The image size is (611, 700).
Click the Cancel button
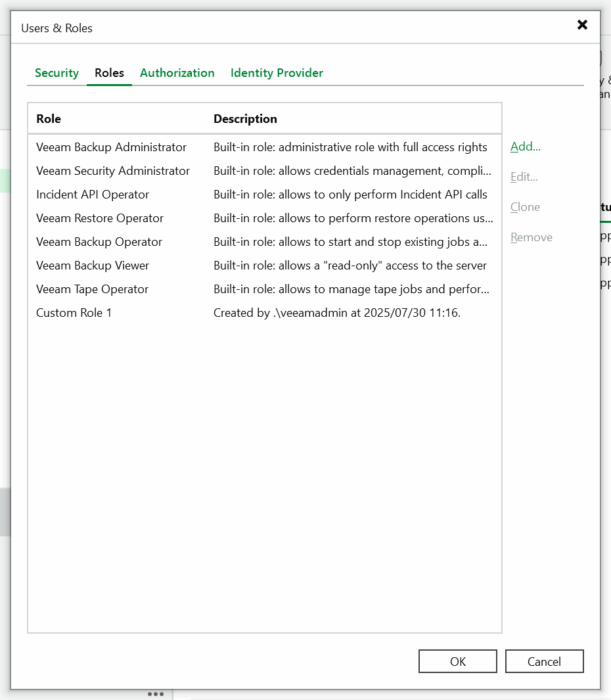tap(544, 661)
